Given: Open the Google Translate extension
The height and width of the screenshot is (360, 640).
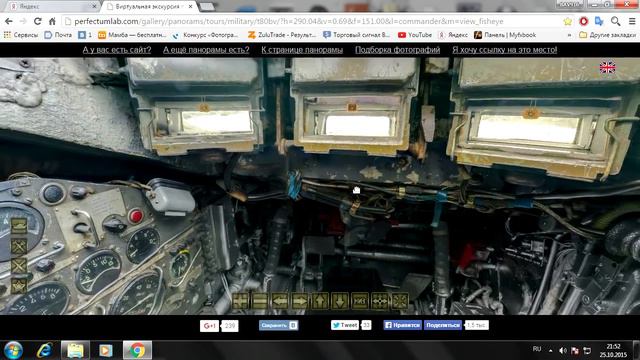Looking at the screenshot, I should click(599, 21).
